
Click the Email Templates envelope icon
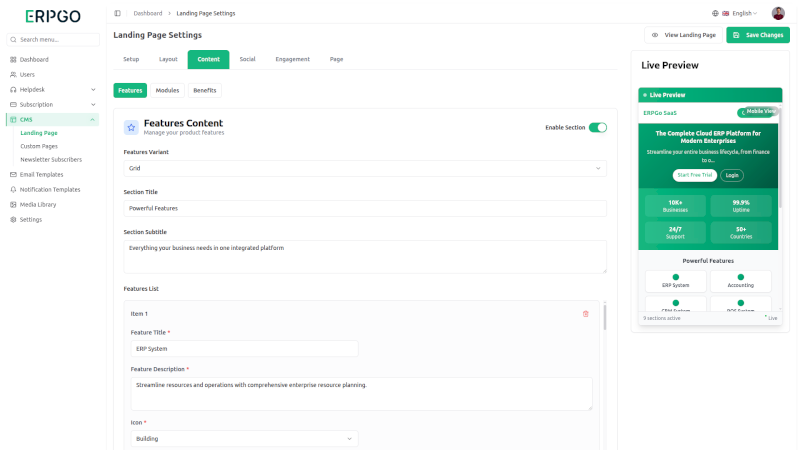[x=13, y=174]
